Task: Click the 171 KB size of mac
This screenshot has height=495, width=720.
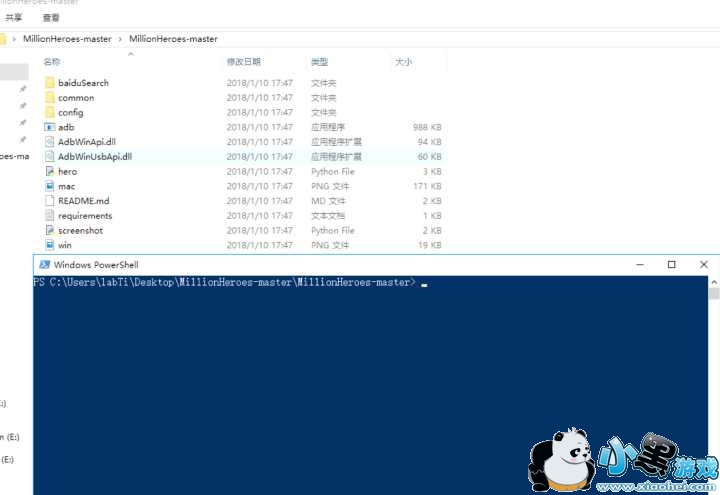Action: pos(427,186)
